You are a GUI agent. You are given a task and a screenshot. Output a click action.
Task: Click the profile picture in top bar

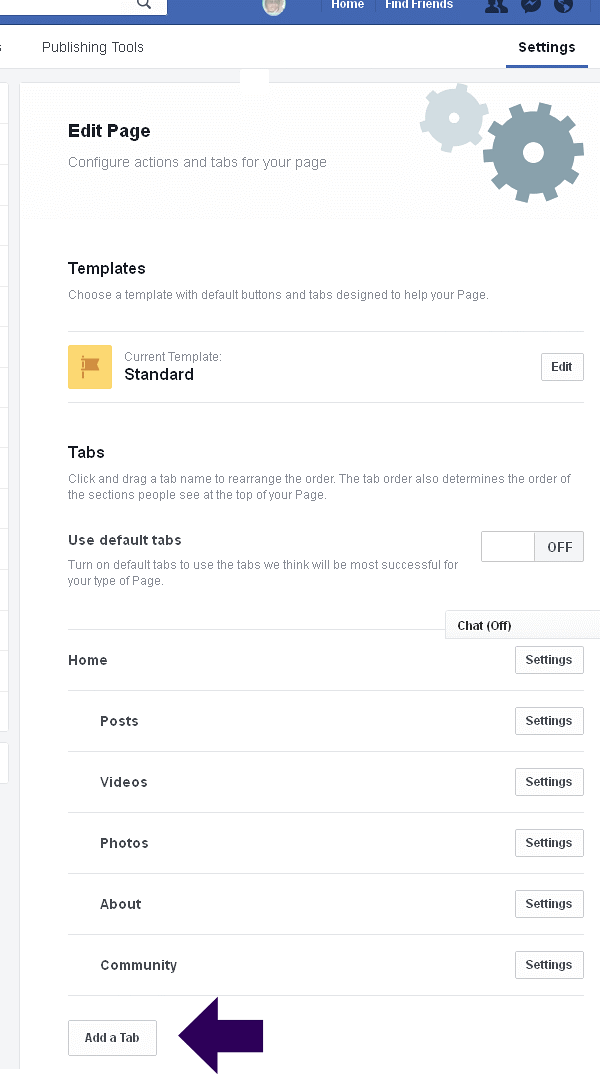pos(274,6)
